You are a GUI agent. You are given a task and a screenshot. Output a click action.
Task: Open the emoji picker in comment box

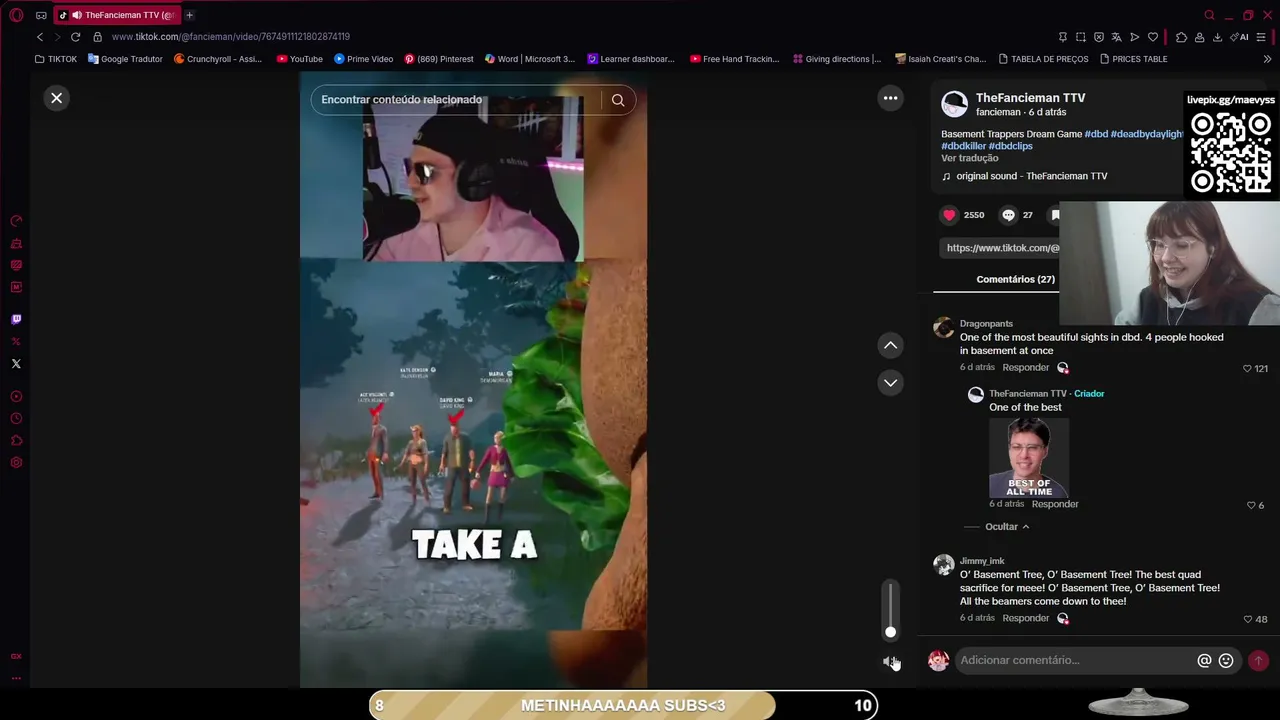1226,661
